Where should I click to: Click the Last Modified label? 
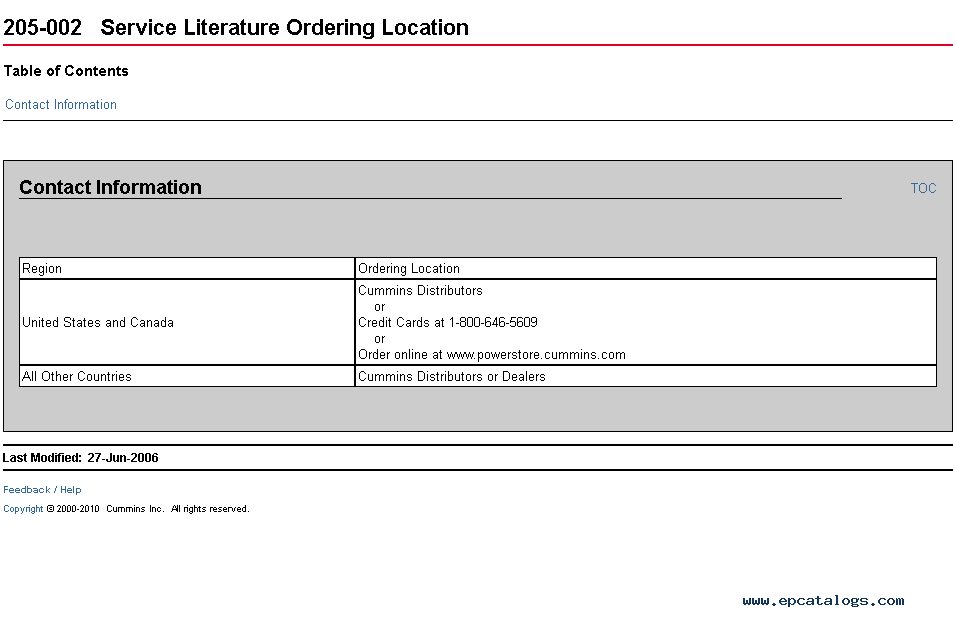point(42,458)
